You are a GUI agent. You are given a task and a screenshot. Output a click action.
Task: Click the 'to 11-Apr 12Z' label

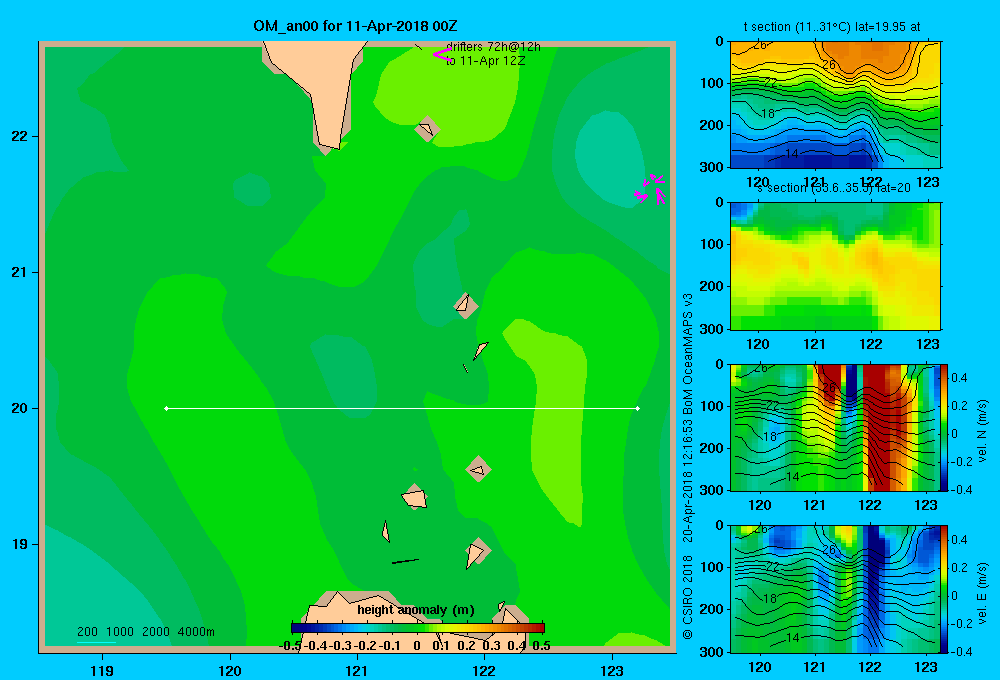pos(485,61)
